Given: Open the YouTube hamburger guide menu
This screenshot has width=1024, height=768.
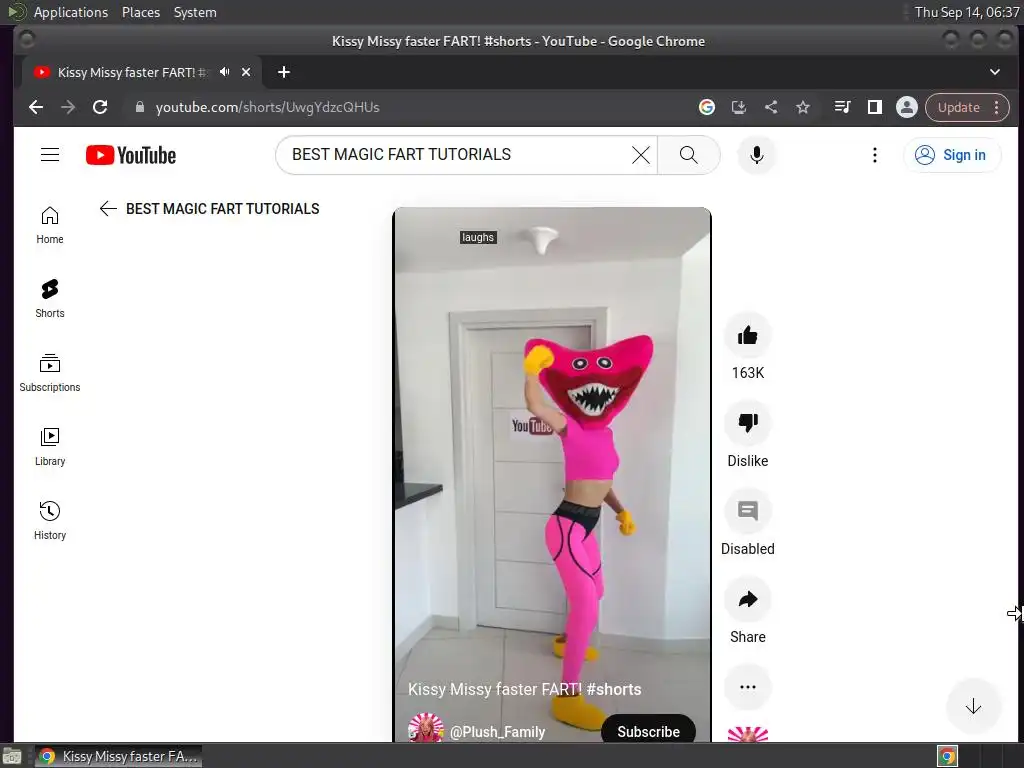Looking at the screenshot, I should (50, 155).
